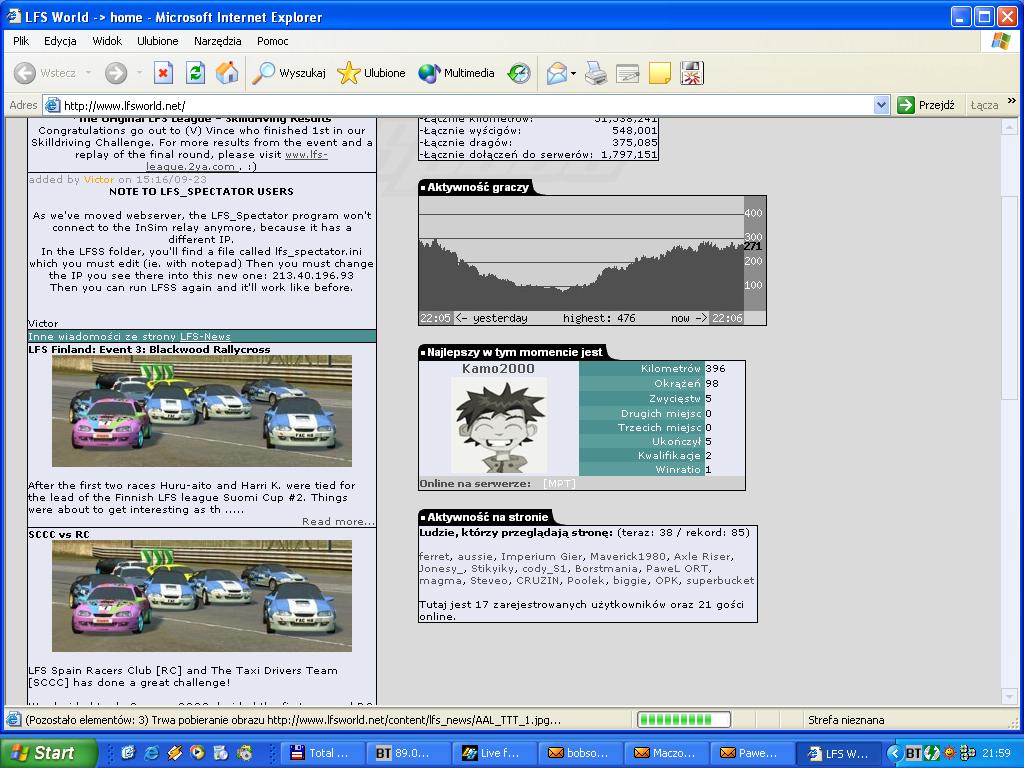Click the NOTE TO LFS_SPECTATOR USERS heading
Image resolution: width=1024 pixels, height=768 pixels.
(x=201, y=191)
